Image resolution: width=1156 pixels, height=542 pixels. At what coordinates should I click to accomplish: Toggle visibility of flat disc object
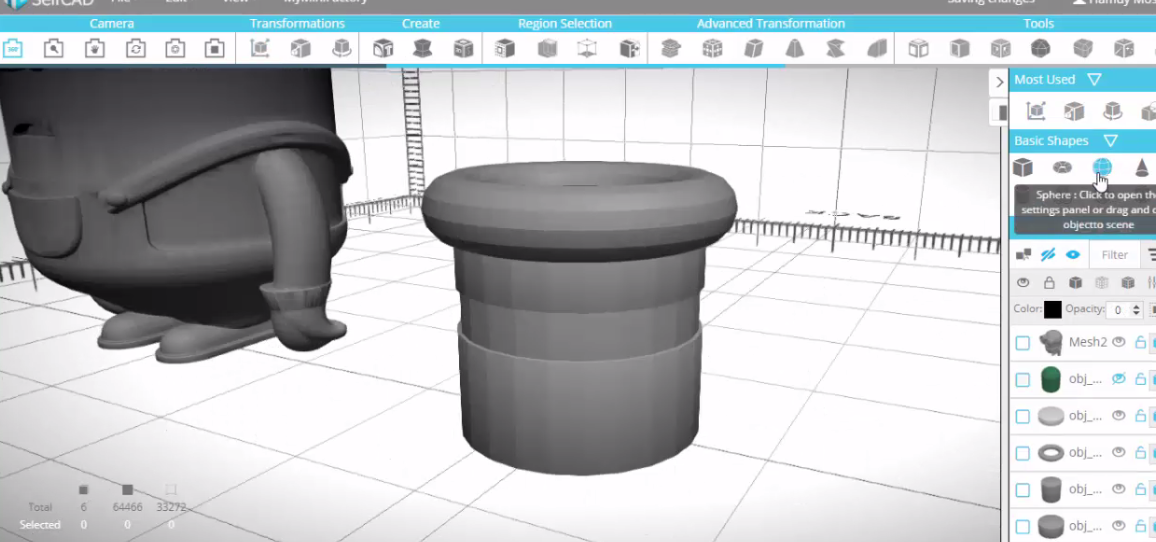click(x=1118, y=415)
